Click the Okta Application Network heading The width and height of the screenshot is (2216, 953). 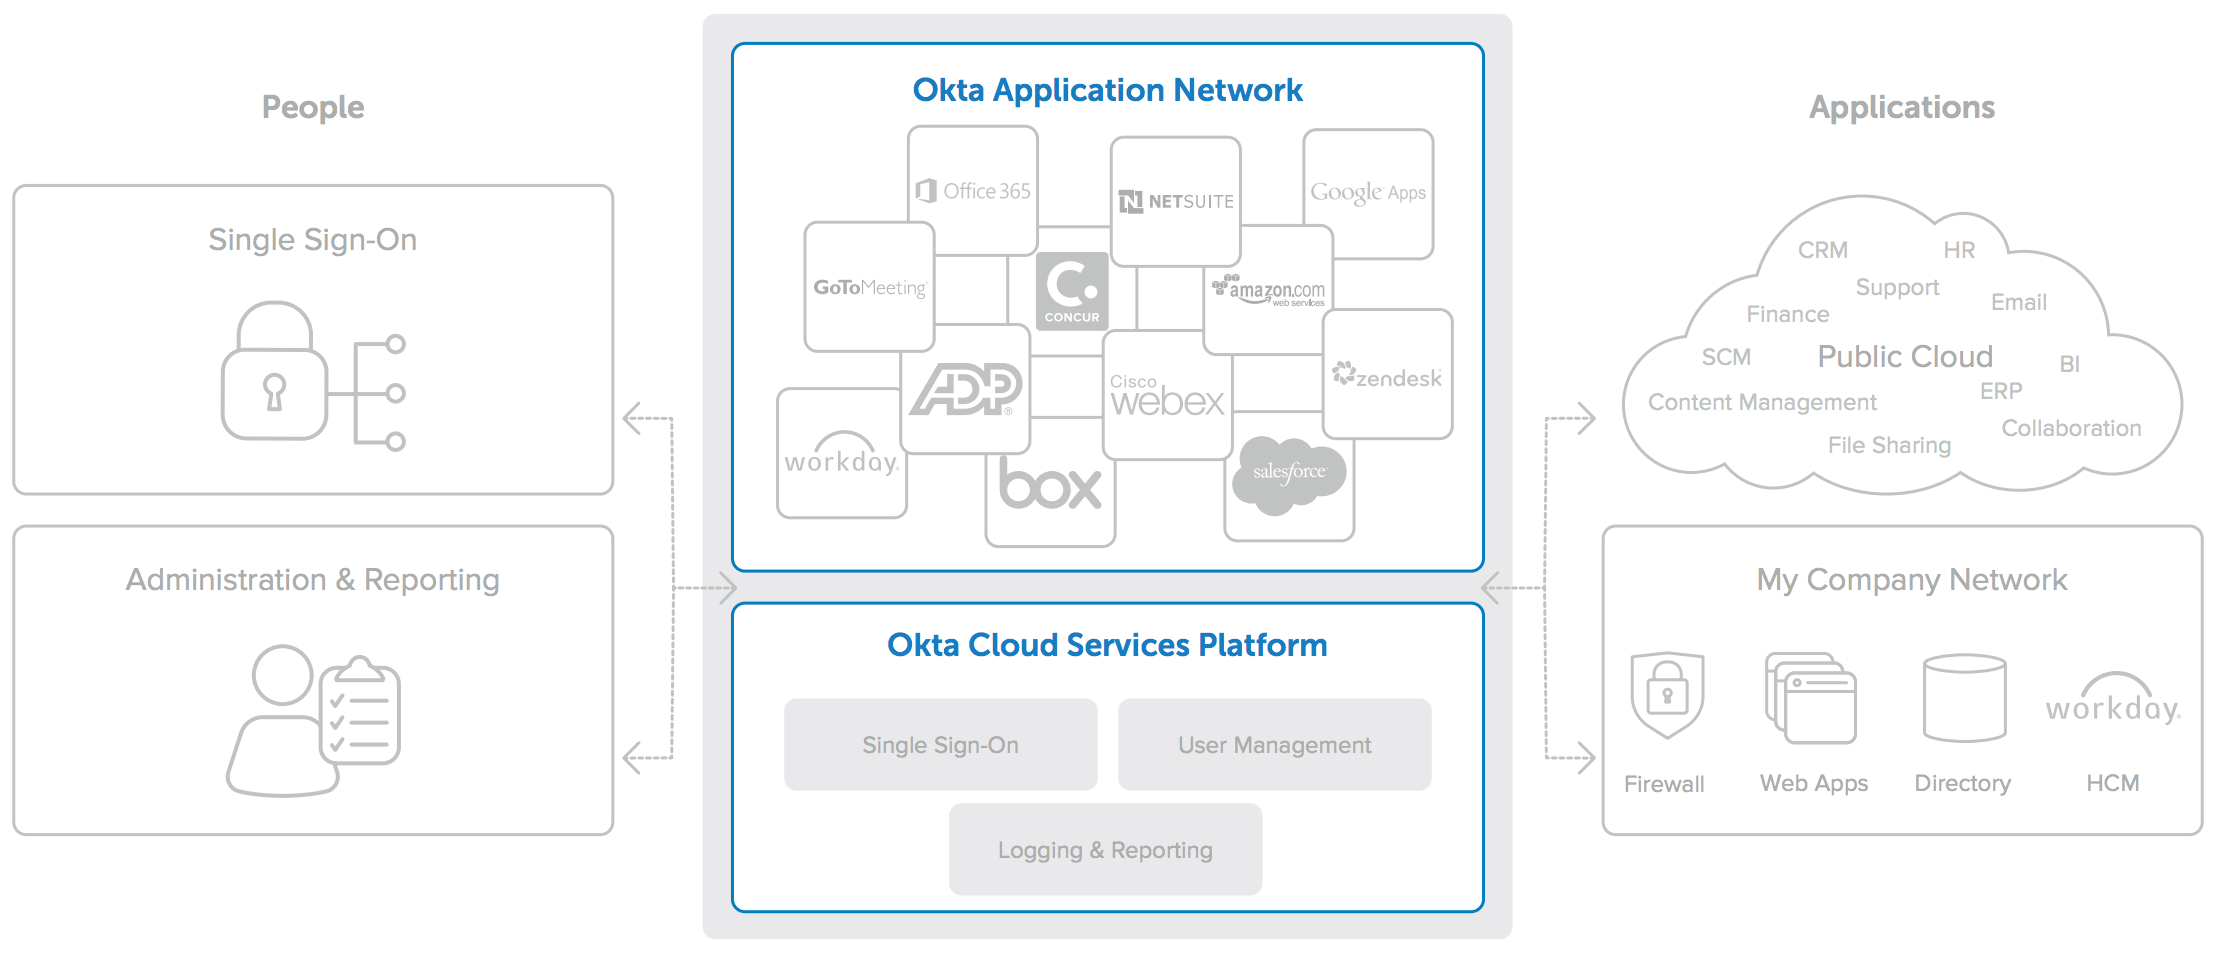[1107, 90]
